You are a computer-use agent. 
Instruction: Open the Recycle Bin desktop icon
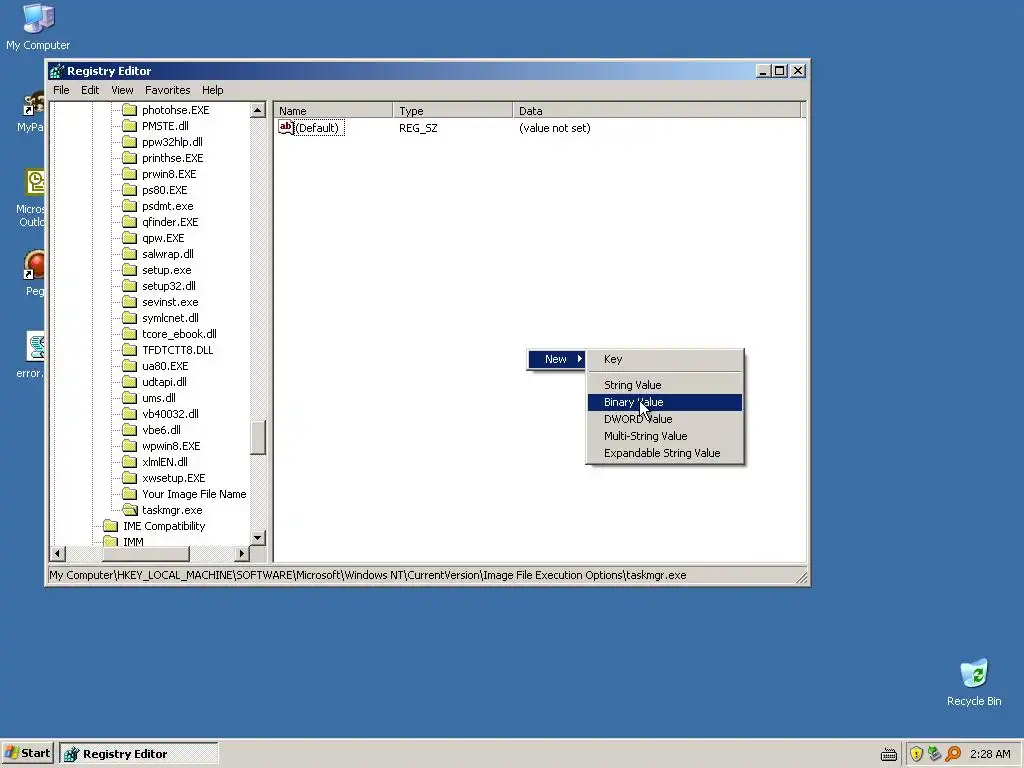[x=974, y=682]
